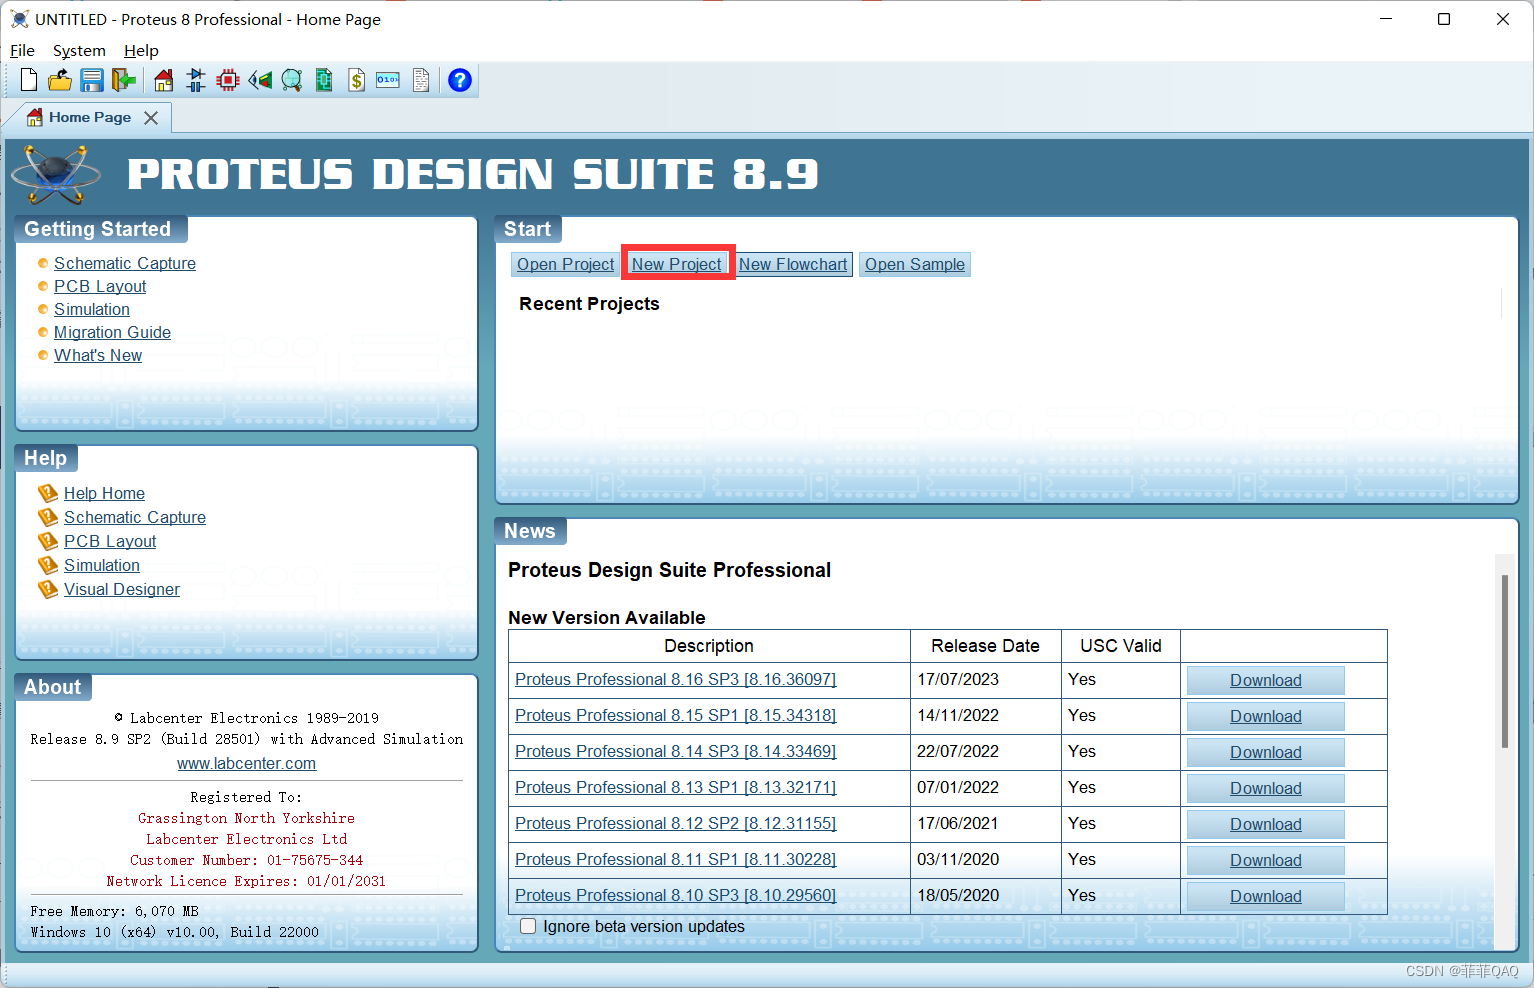Open Proteus Professional 8.12 SP2 link
This screenshot has height=988, width=1534.
[676, 823]
